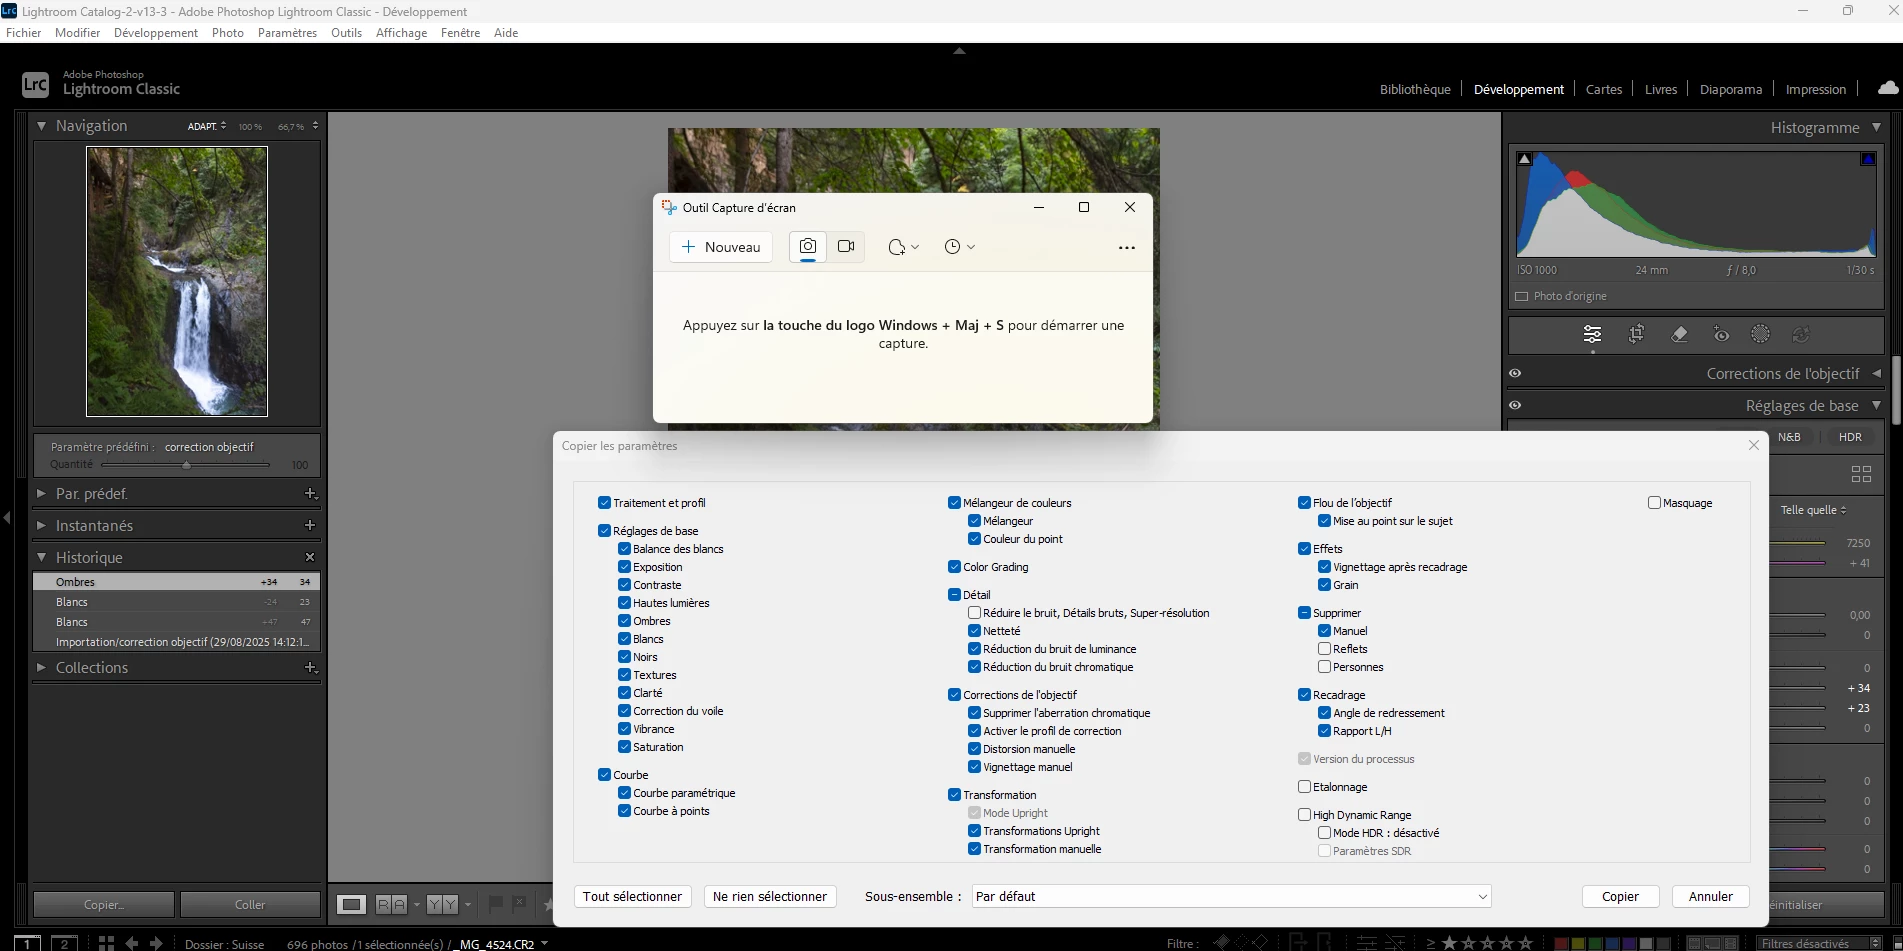Image resolution: width=1903 pixels, height=951 pixels.
Task: Select main window display button 1
Action: (x=28, y=943)
